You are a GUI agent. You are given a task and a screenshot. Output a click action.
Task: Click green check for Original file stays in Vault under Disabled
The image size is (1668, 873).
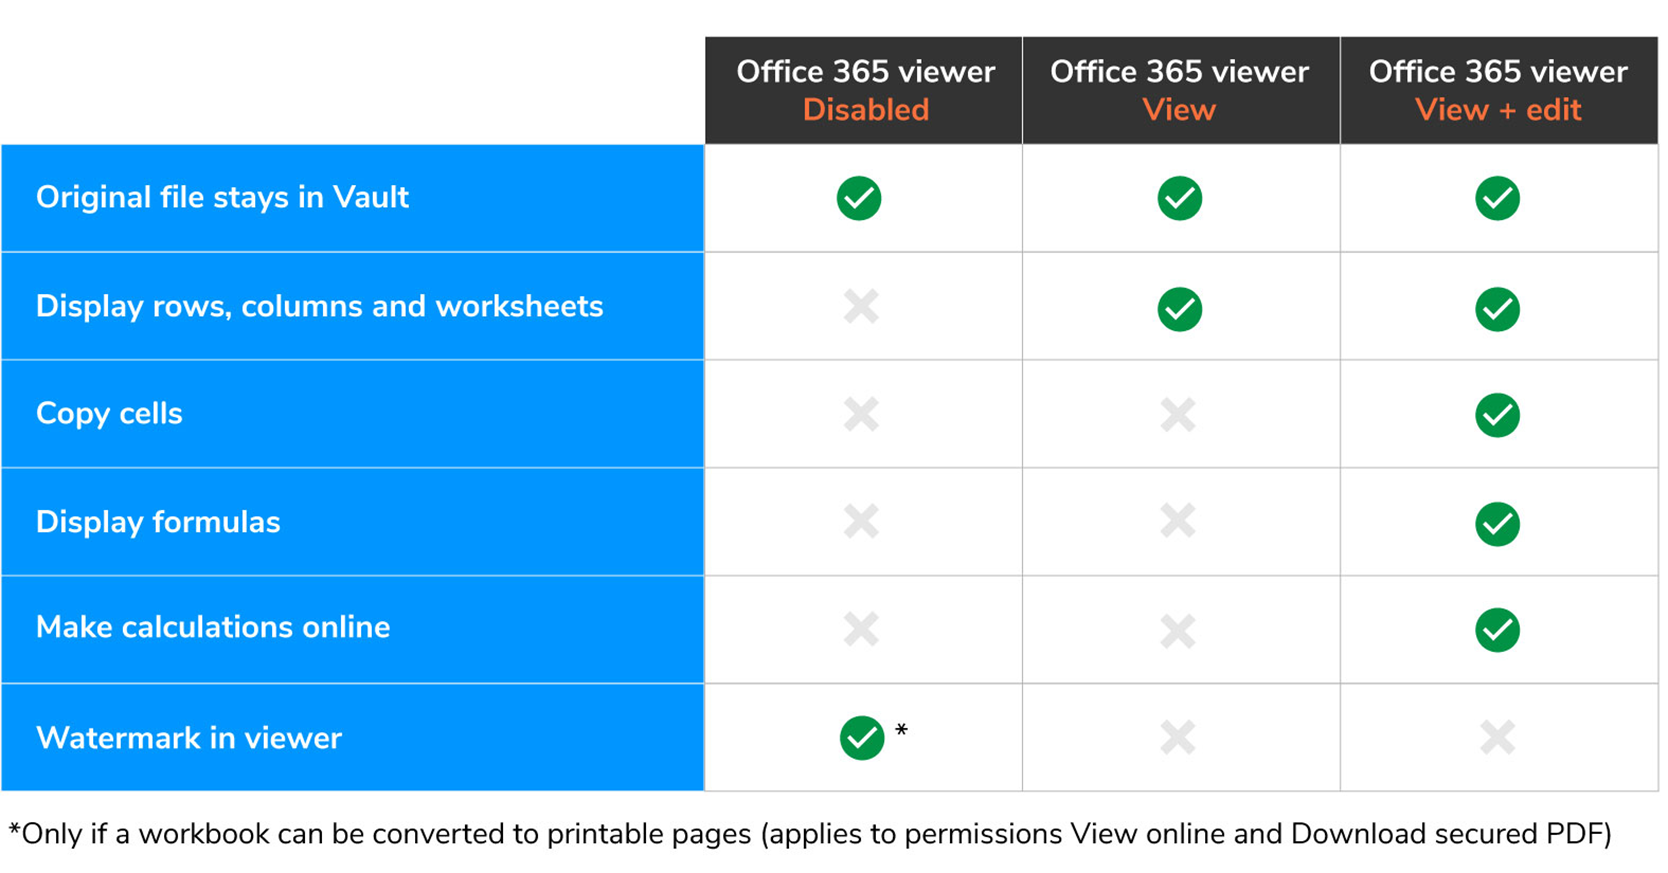pyautogui.click(x=859, y=198)
